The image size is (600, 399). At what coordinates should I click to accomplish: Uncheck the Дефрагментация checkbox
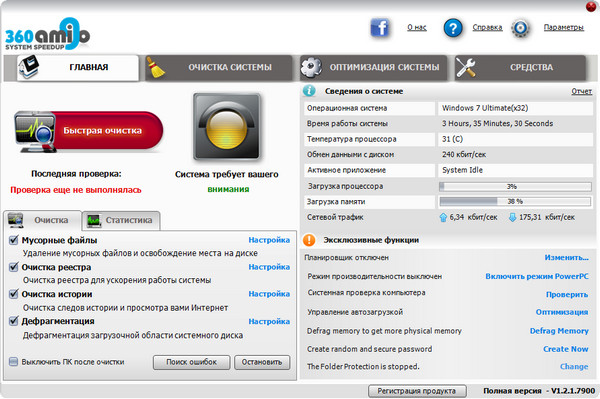tap(13, 321)
